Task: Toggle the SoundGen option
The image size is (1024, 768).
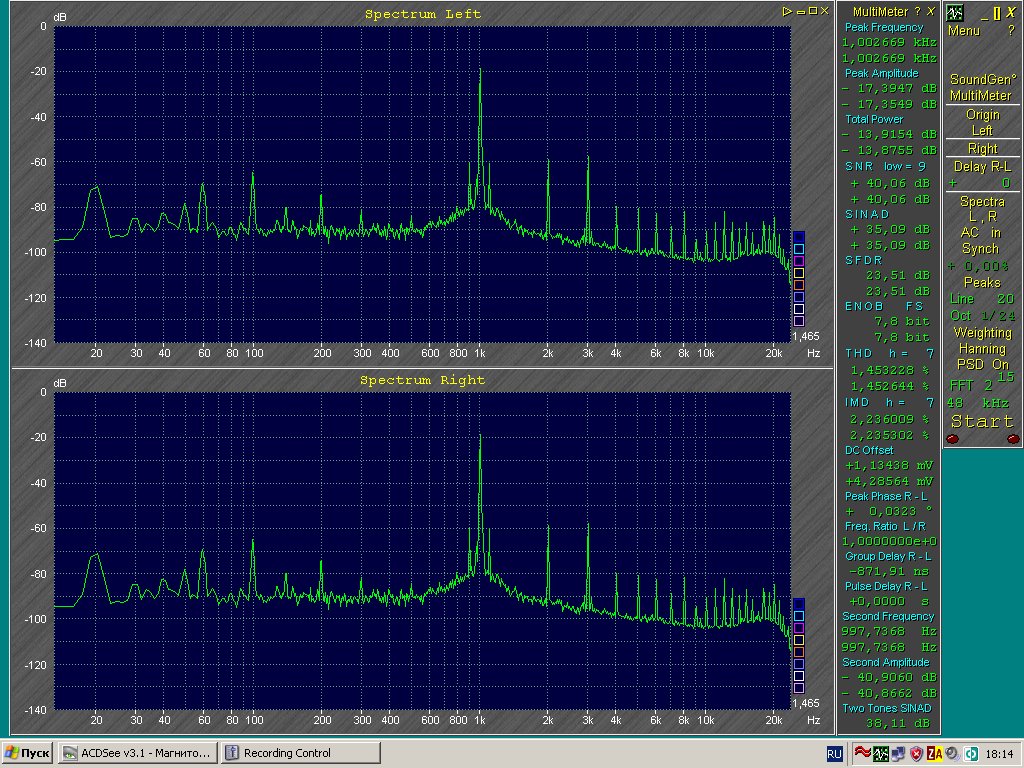Action: coord(981,80)
